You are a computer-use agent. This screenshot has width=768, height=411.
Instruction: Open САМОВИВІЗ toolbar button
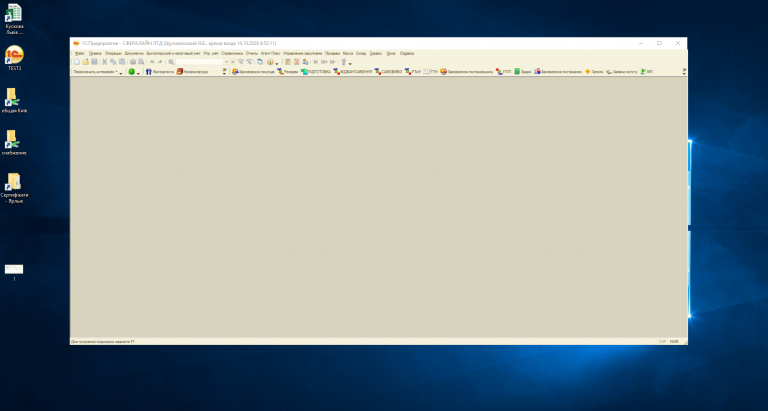point(388,72)
